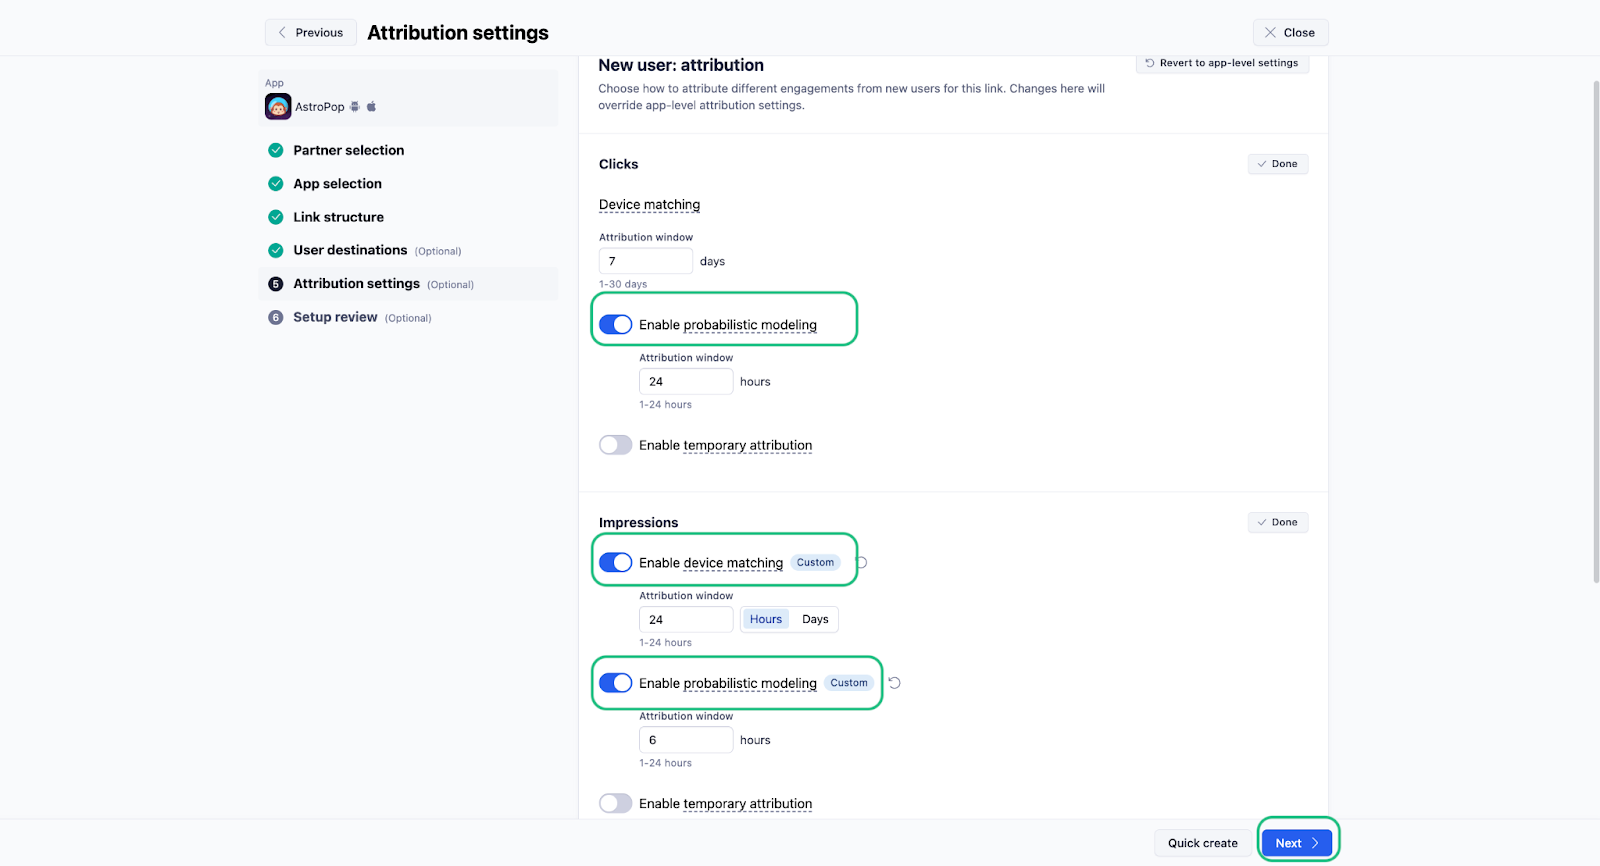Select the Attribution settings step
This screenshot has height=866, width=1600.
408,284
